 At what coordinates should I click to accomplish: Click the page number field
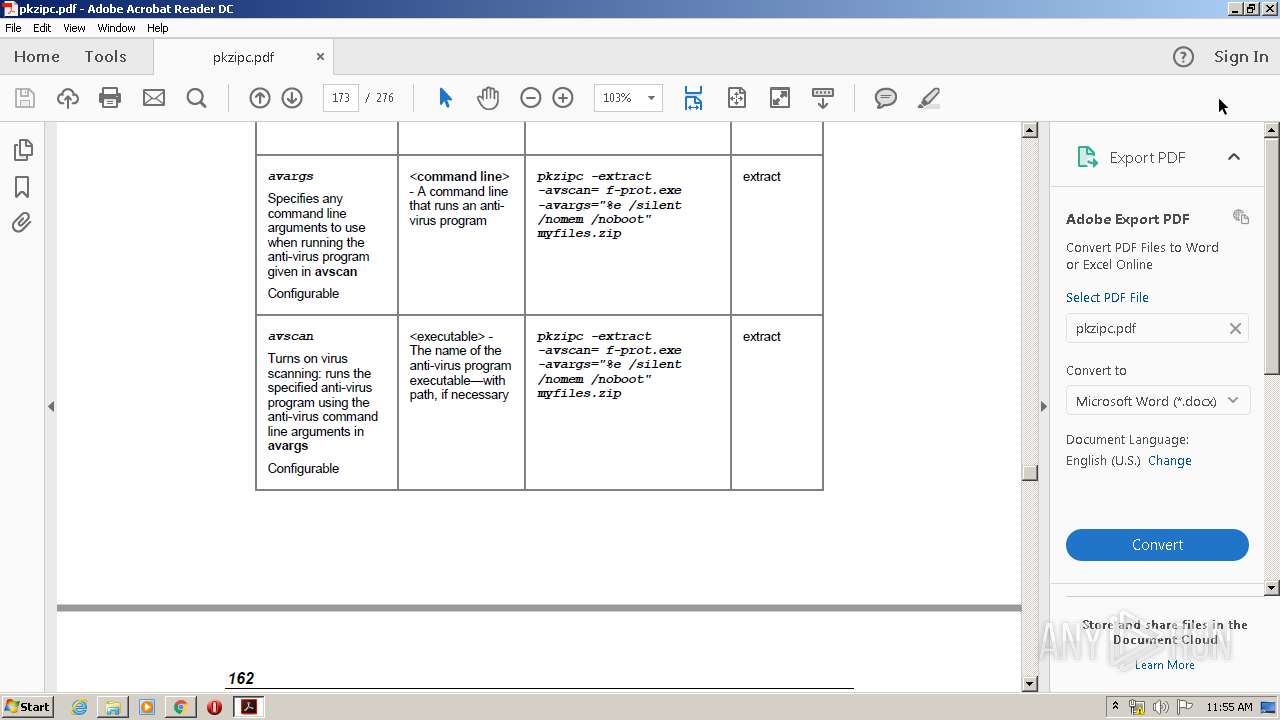coord(341,98)
